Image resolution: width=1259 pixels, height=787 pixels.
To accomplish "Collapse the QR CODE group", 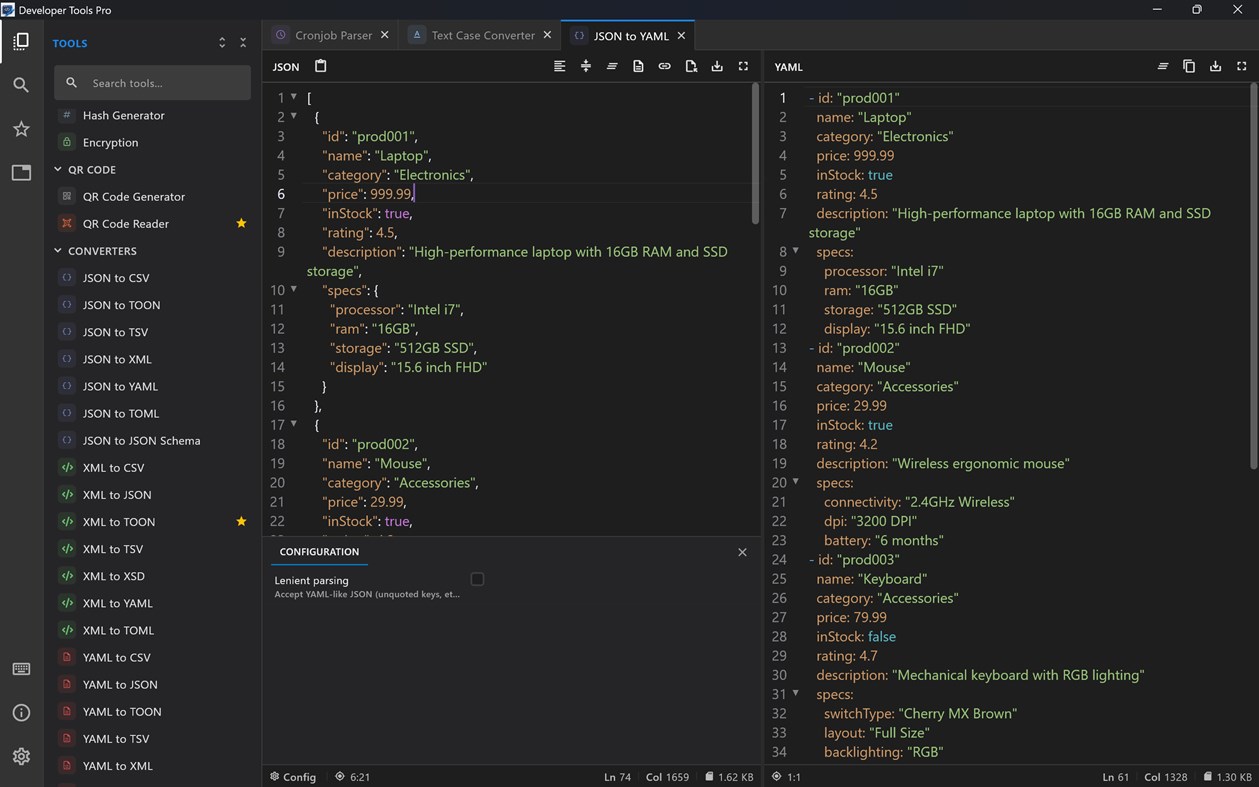I will click(58, 169).
